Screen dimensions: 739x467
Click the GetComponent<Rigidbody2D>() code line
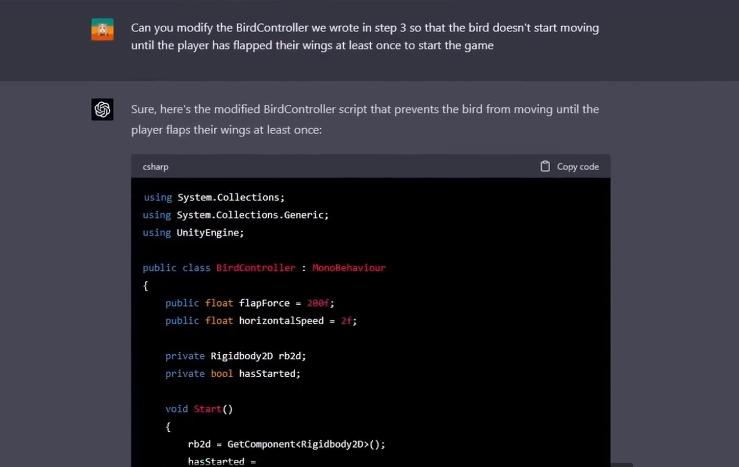(x=286, y=444)
